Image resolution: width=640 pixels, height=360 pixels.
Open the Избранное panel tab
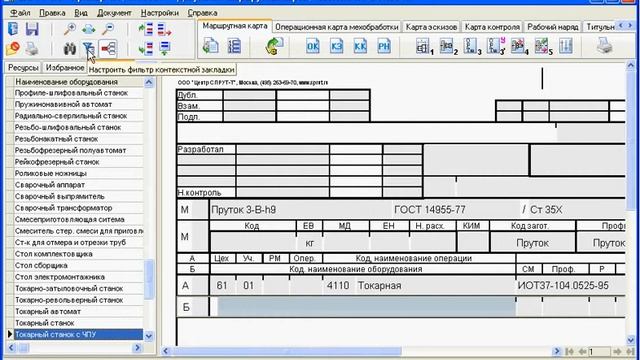coord(65,67)
